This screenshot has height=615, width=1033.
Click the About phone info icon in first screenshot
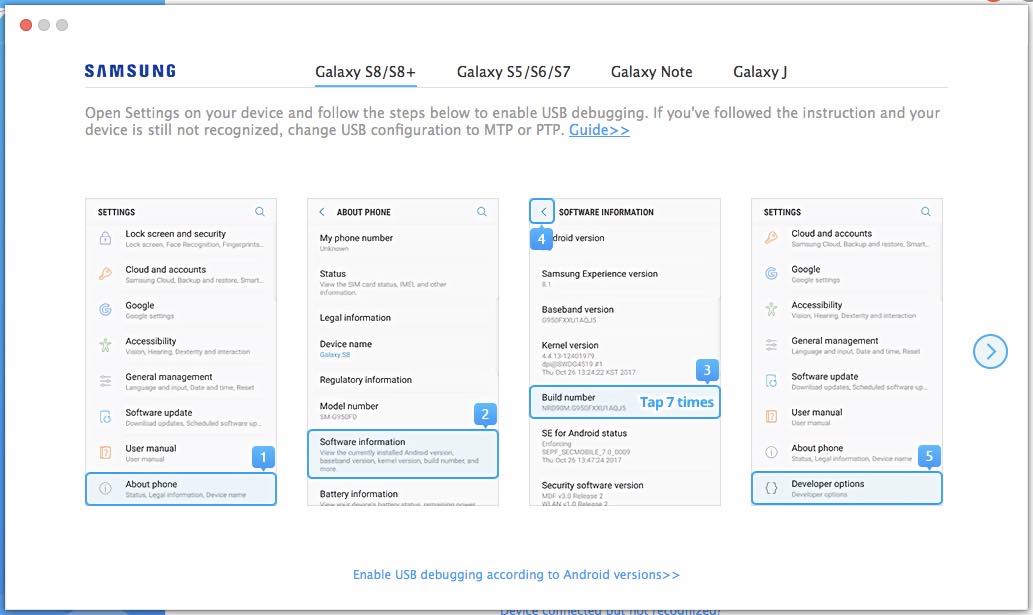click(x=105, y=488)
